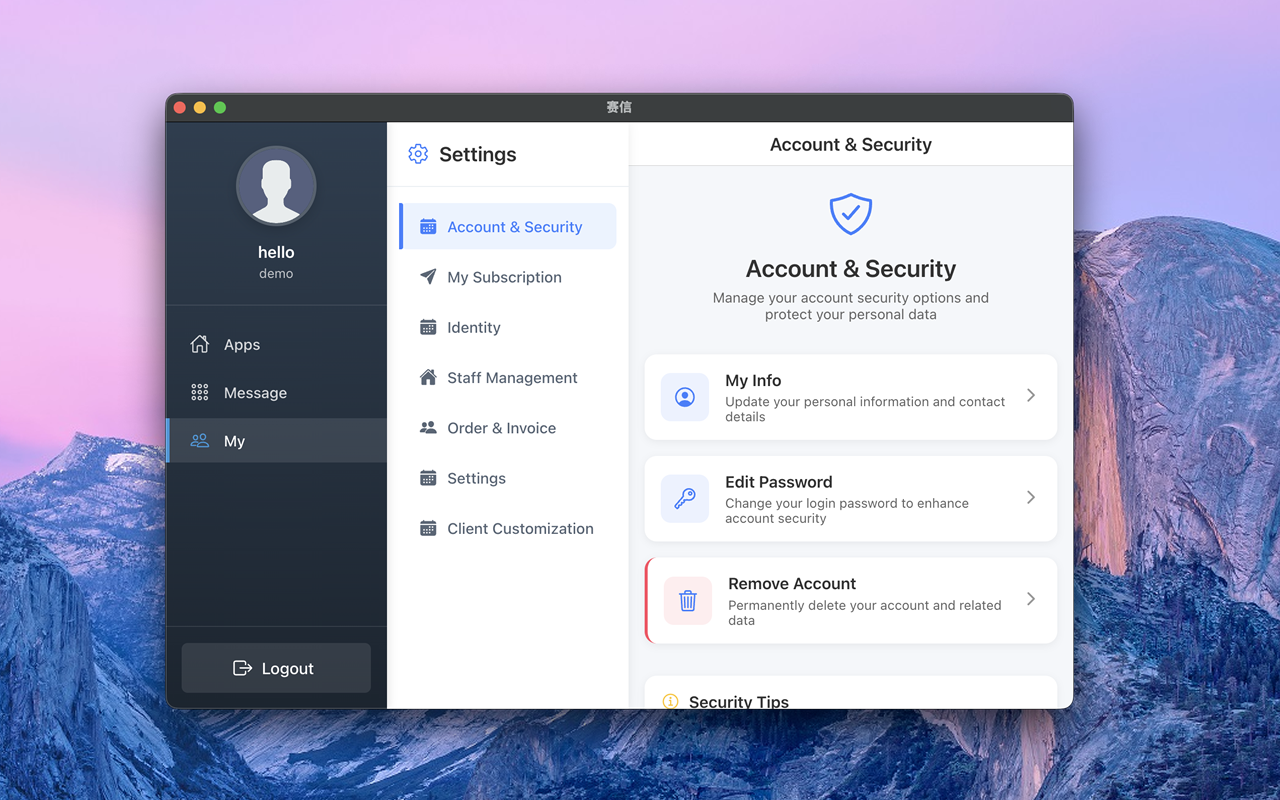Click the Remove Account trash icon
The image size is (1280, 800).
point(688,600)
